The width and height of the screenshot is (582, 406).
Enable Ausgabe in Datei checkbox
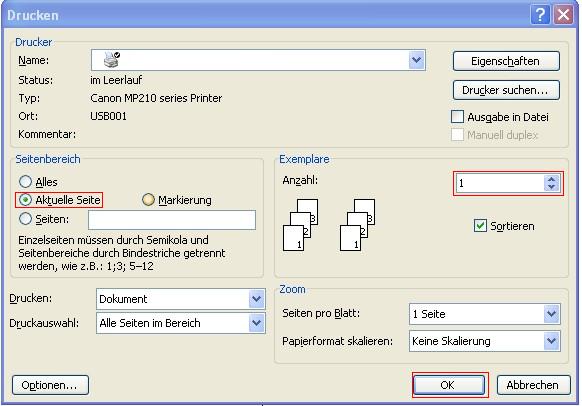coord(457,117)
